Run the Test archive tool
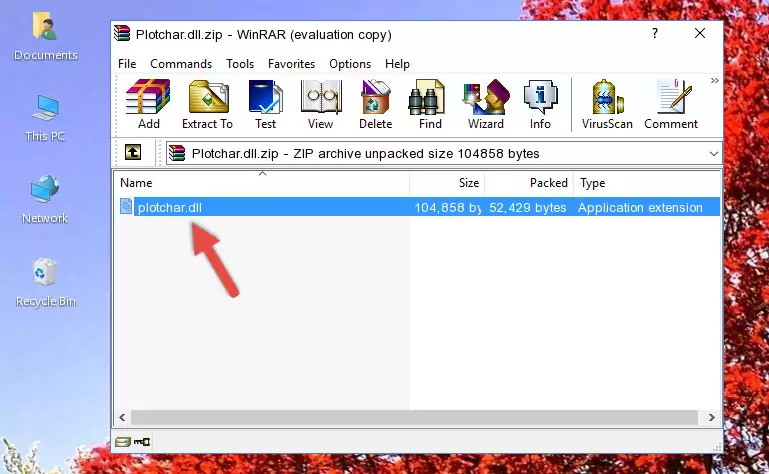The height and width of the screenshot is (474, 769). (x=265, y=104)
